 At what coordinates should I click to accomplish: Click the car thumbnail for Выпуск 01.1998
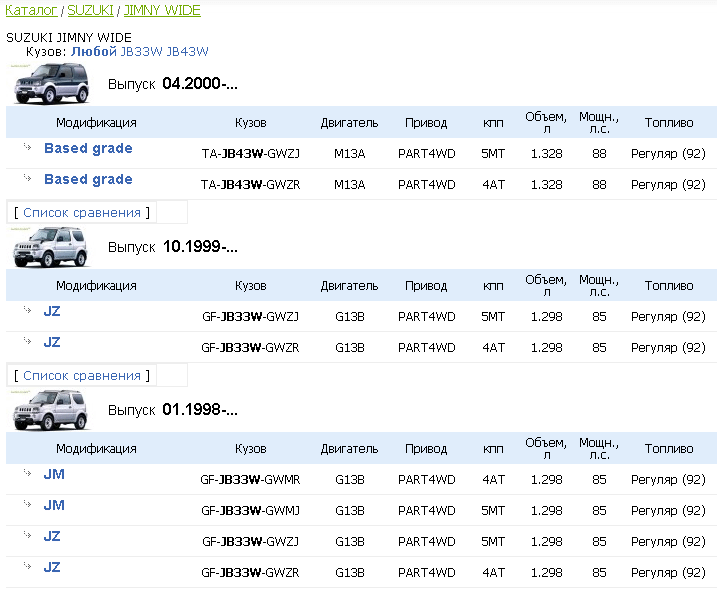tap(50, 409)
